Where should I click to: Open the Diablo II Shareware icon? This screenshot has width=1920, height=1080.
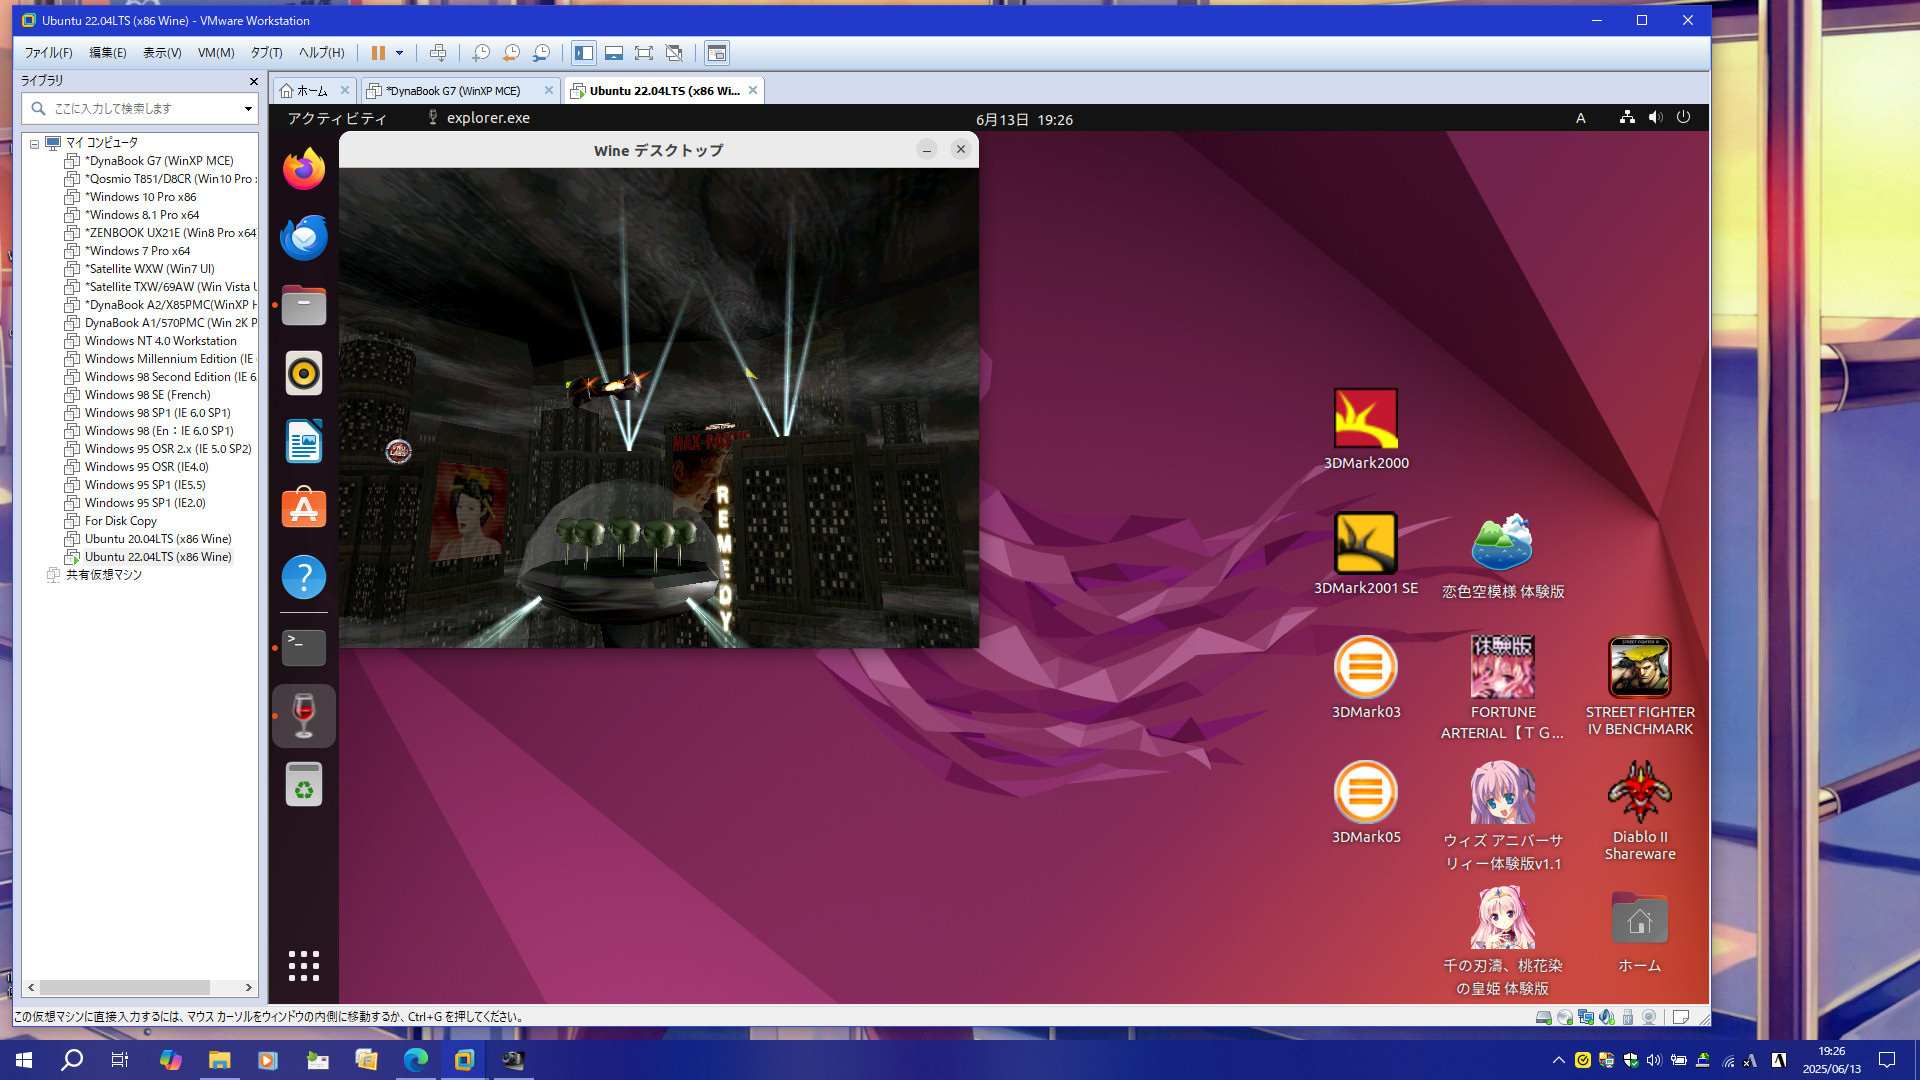click(1640, 810)
